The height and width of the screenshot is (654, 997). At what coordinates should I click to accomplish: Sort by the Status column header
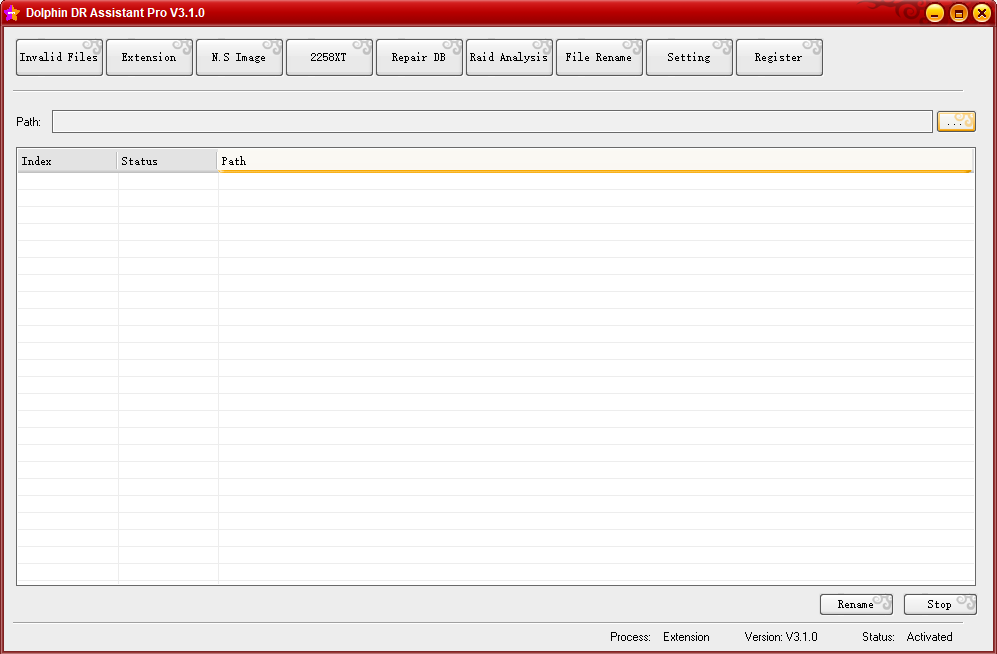coord(167,161)
